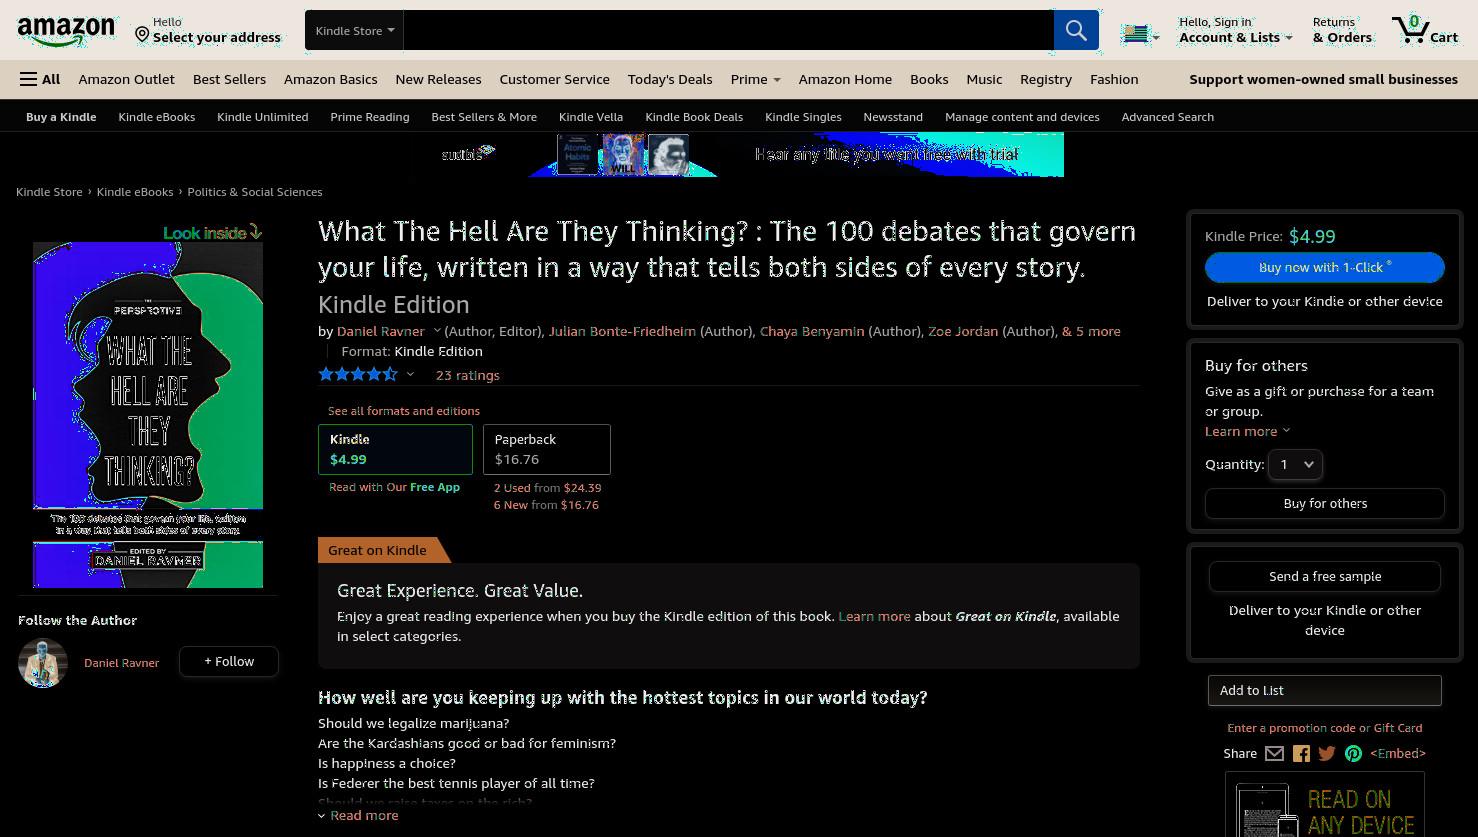Screen dimensions: 1478x837
Task: Open the Add to List dropdown
Action: [x=1325, y=690]
